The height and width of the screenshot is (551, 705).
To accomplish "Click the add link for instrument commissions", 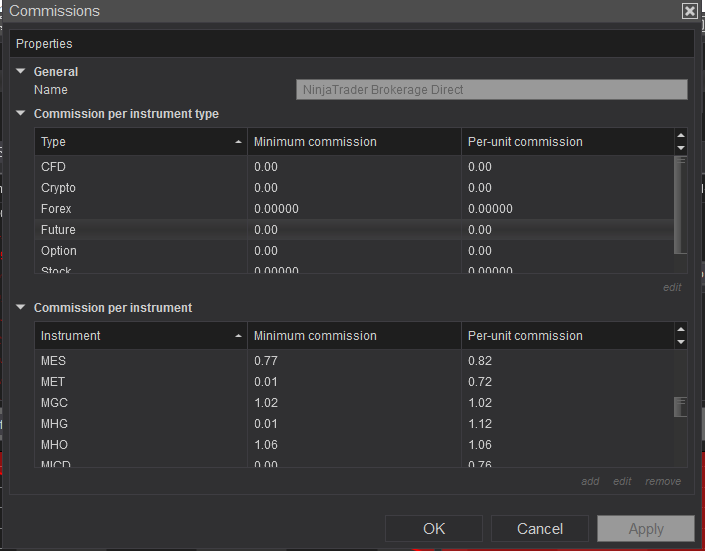I will (590, 482).
